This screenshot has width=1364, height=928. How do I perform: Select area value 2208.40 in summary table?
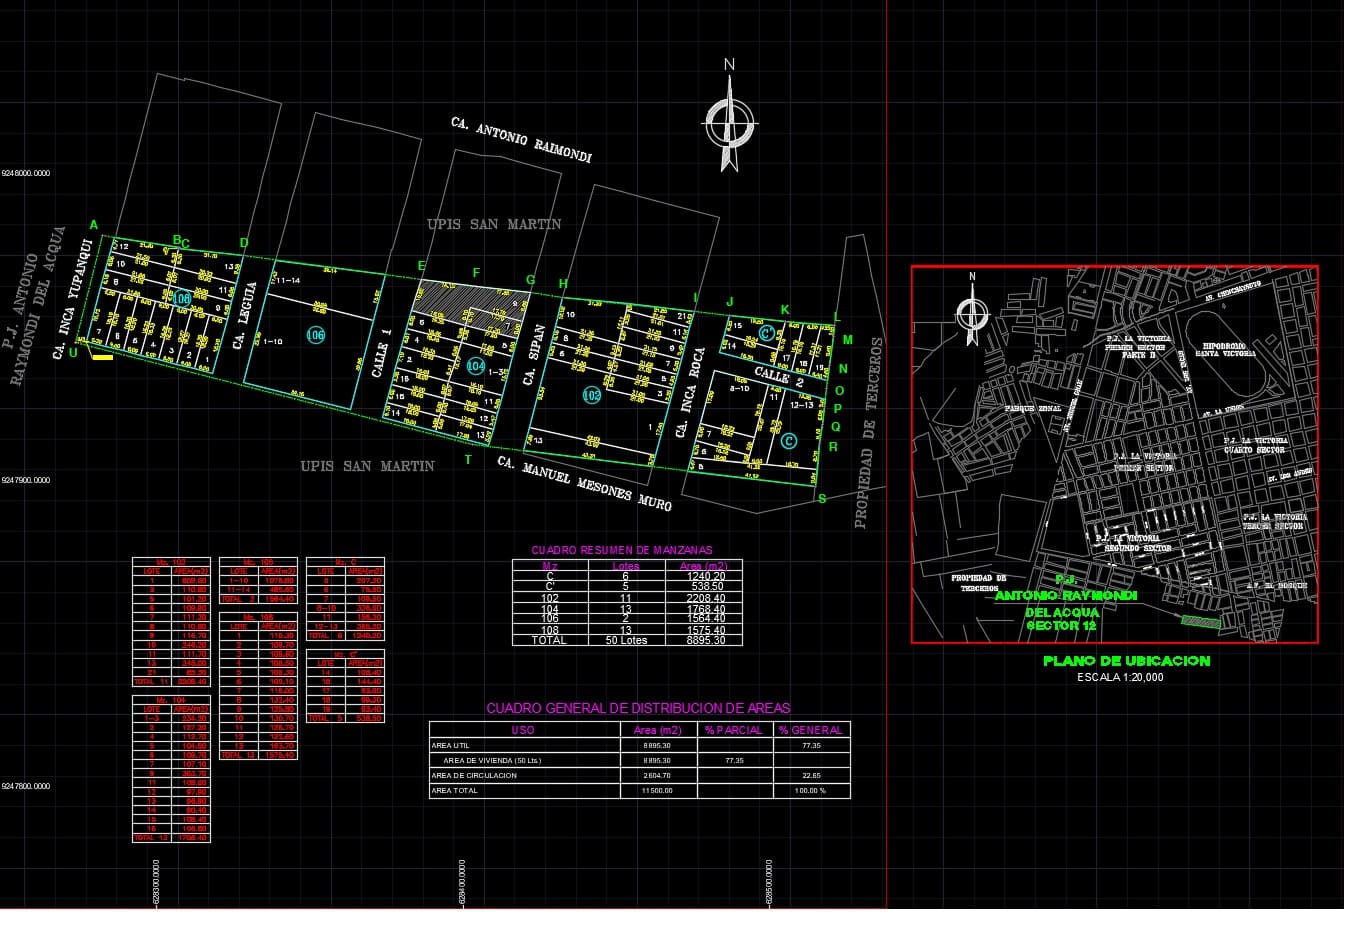coord(704,598)
